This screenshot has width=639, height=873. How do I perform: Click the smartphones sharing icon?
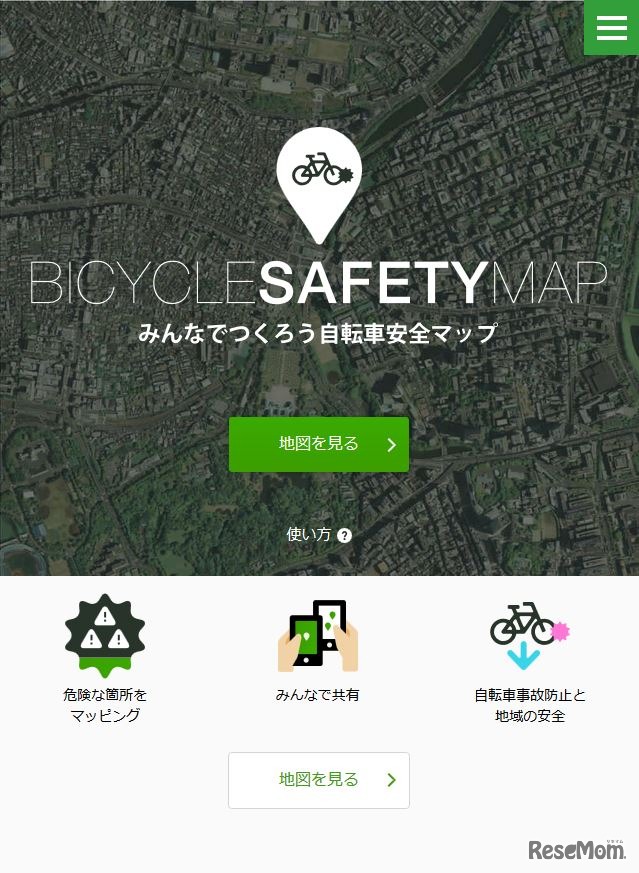[318, 636]
